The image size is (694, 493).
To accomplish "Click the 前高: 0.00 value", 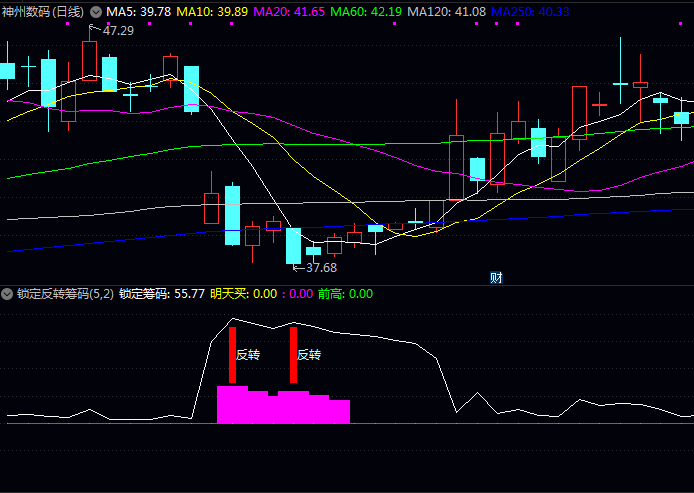I will (346, 294).
